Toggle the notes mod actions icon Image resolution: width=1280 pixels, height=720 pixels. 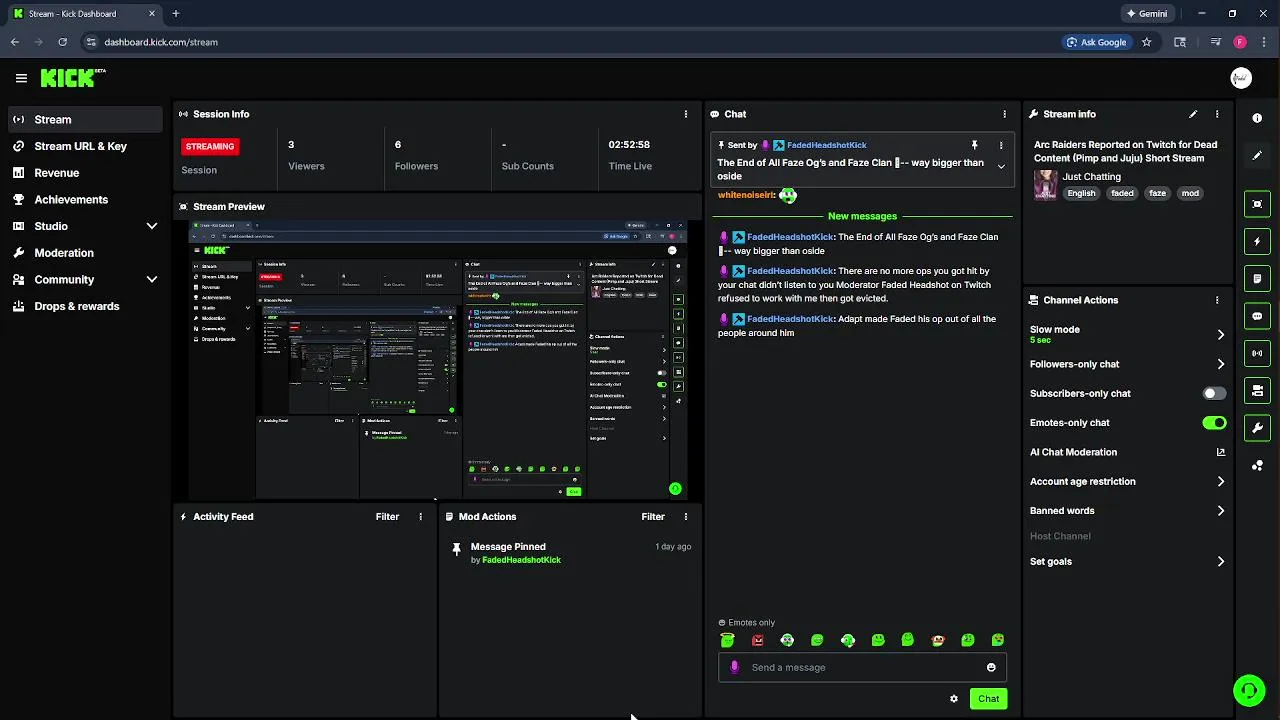(x=1257, y=278)
